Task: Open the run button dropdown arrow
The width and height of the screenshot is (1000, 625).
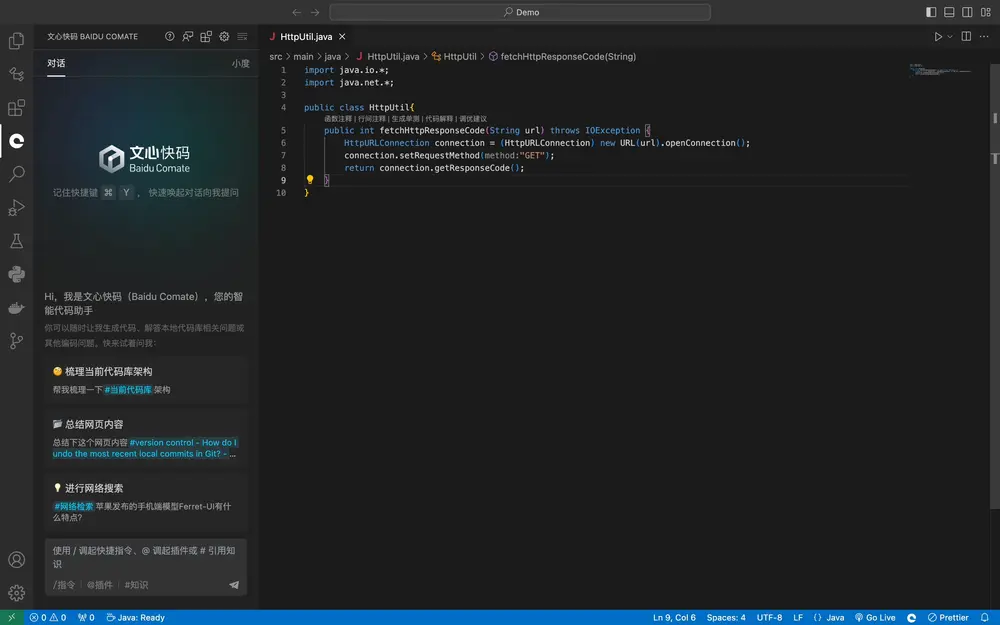Action: 950,37
